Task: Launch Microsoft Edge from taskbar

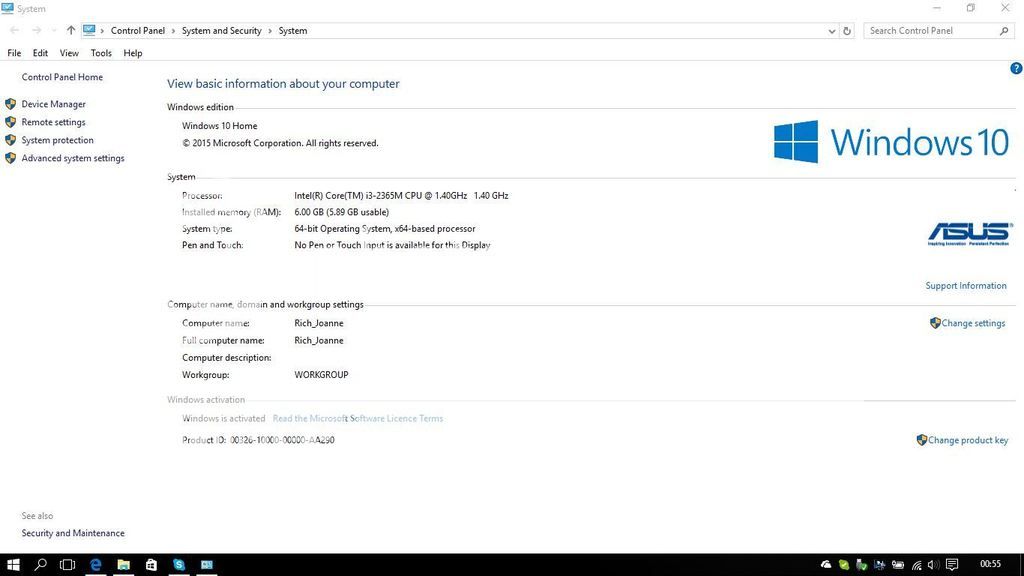Action: pyautogui.click(x=95, y=564)
